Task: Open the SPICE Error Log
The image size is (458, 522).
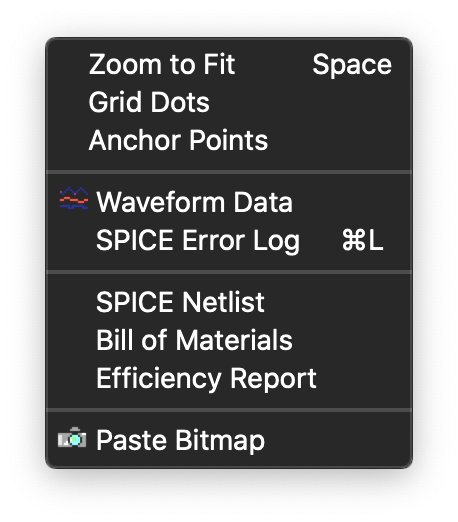Action: pos(229,240)
